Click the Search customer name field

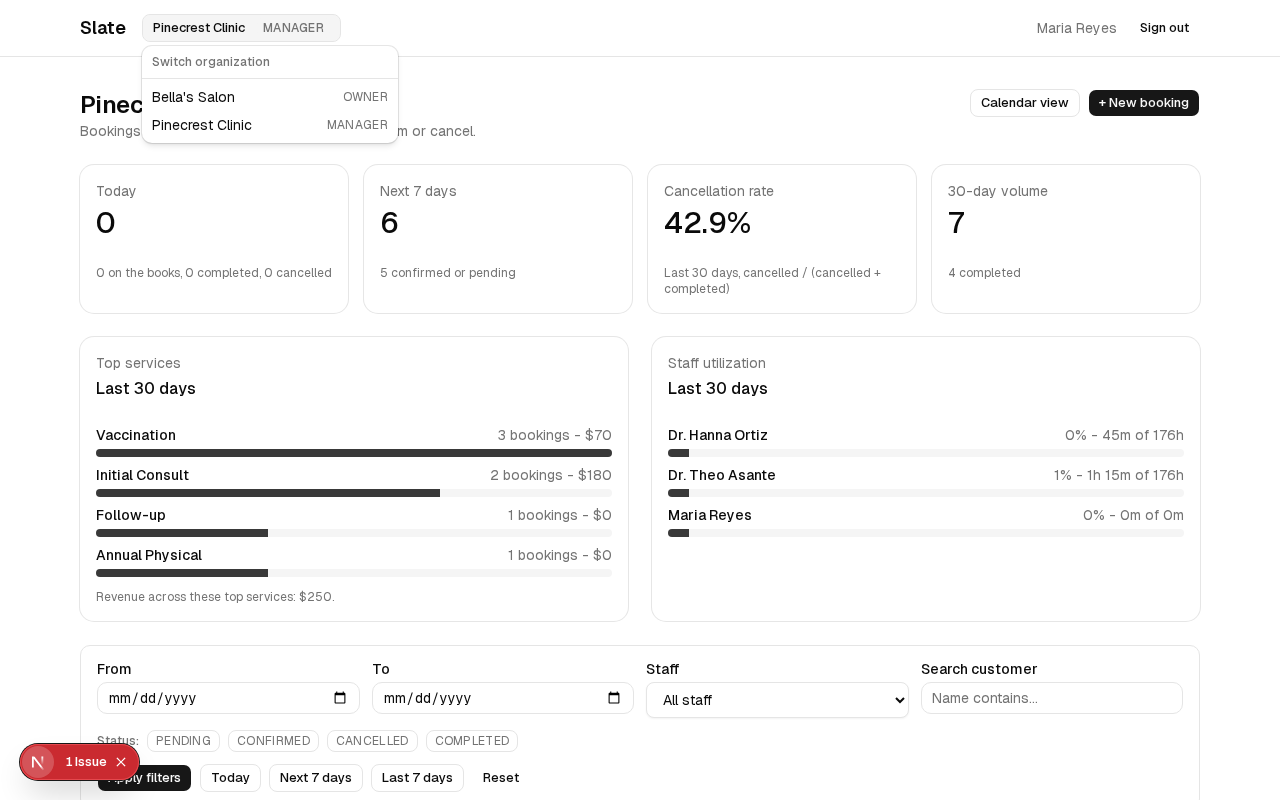point(1052,698)
